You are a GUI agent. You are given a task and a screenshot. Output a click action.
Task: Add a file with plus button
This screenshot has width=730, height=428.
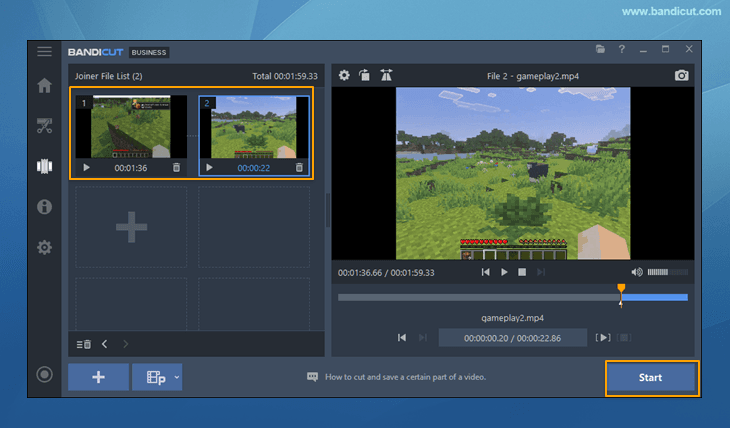(99, 377)
